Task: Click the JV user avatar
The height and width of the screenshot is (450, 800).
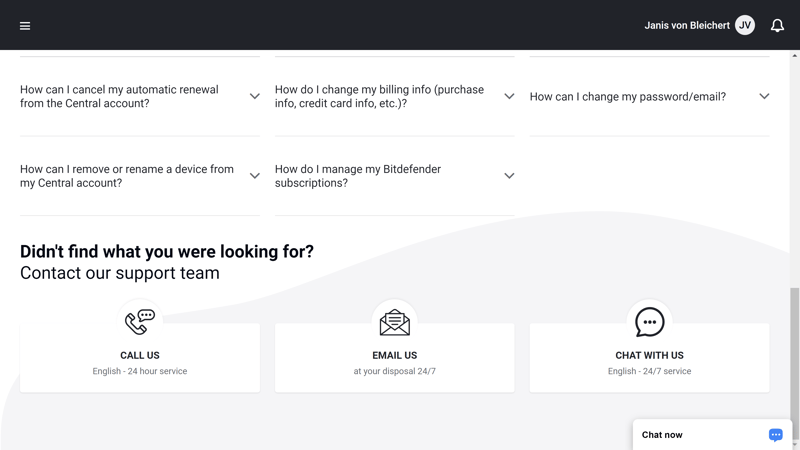Action: [x=745, y=26]
